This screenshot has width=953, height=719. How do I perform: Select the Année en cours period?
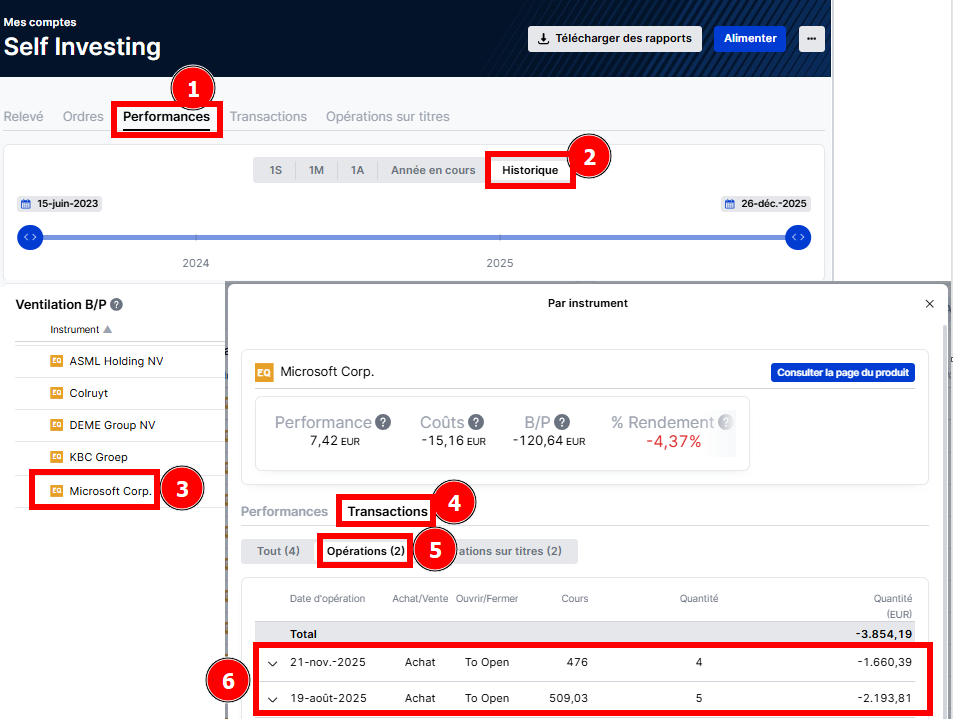433,170
